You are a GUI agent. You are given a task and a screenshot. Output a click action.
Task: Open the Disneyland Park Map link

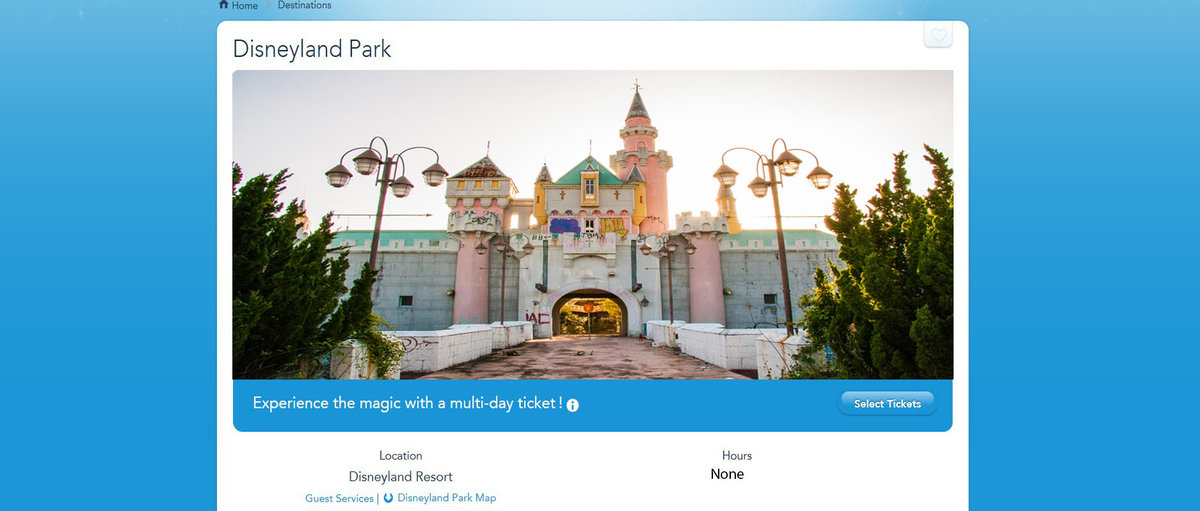446,498
